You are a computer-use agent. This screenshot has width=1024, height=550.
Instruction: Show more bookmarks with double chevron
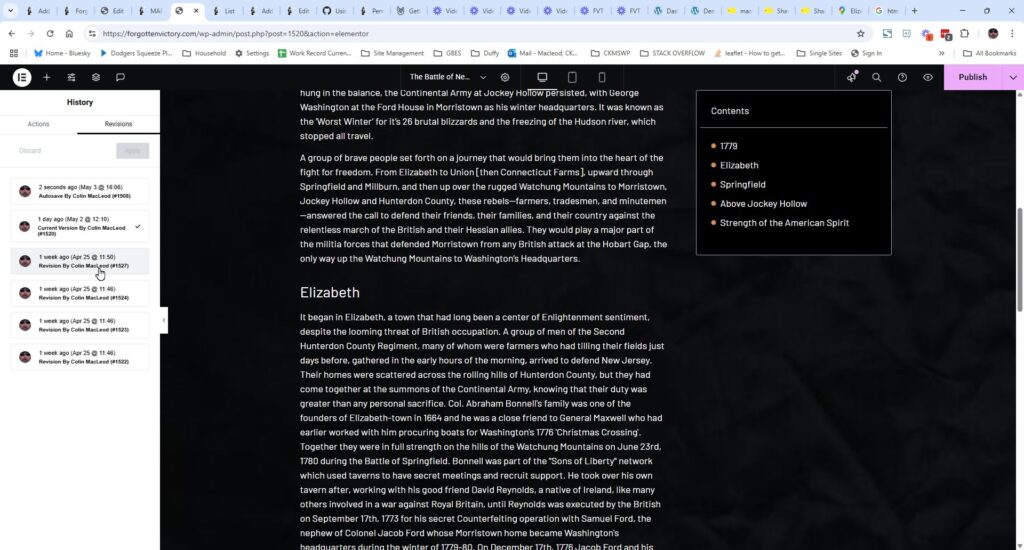pyautogui.click(x=941, y=53)
